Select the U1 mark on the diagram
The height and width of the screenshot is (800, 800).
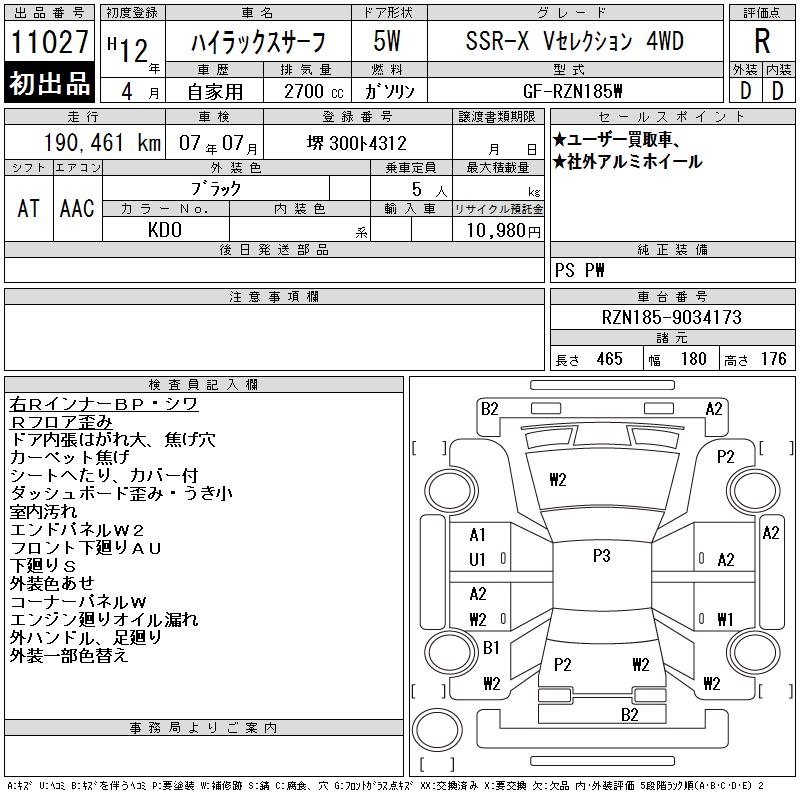coord(478,560)
